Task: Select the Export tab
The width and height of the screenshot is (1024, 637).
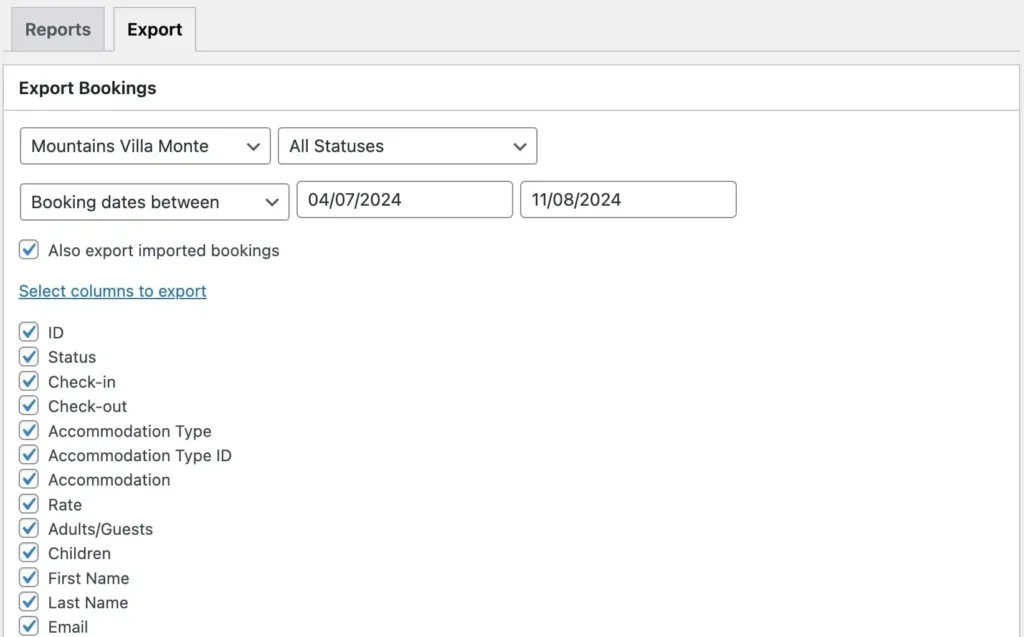Action: 154,29
